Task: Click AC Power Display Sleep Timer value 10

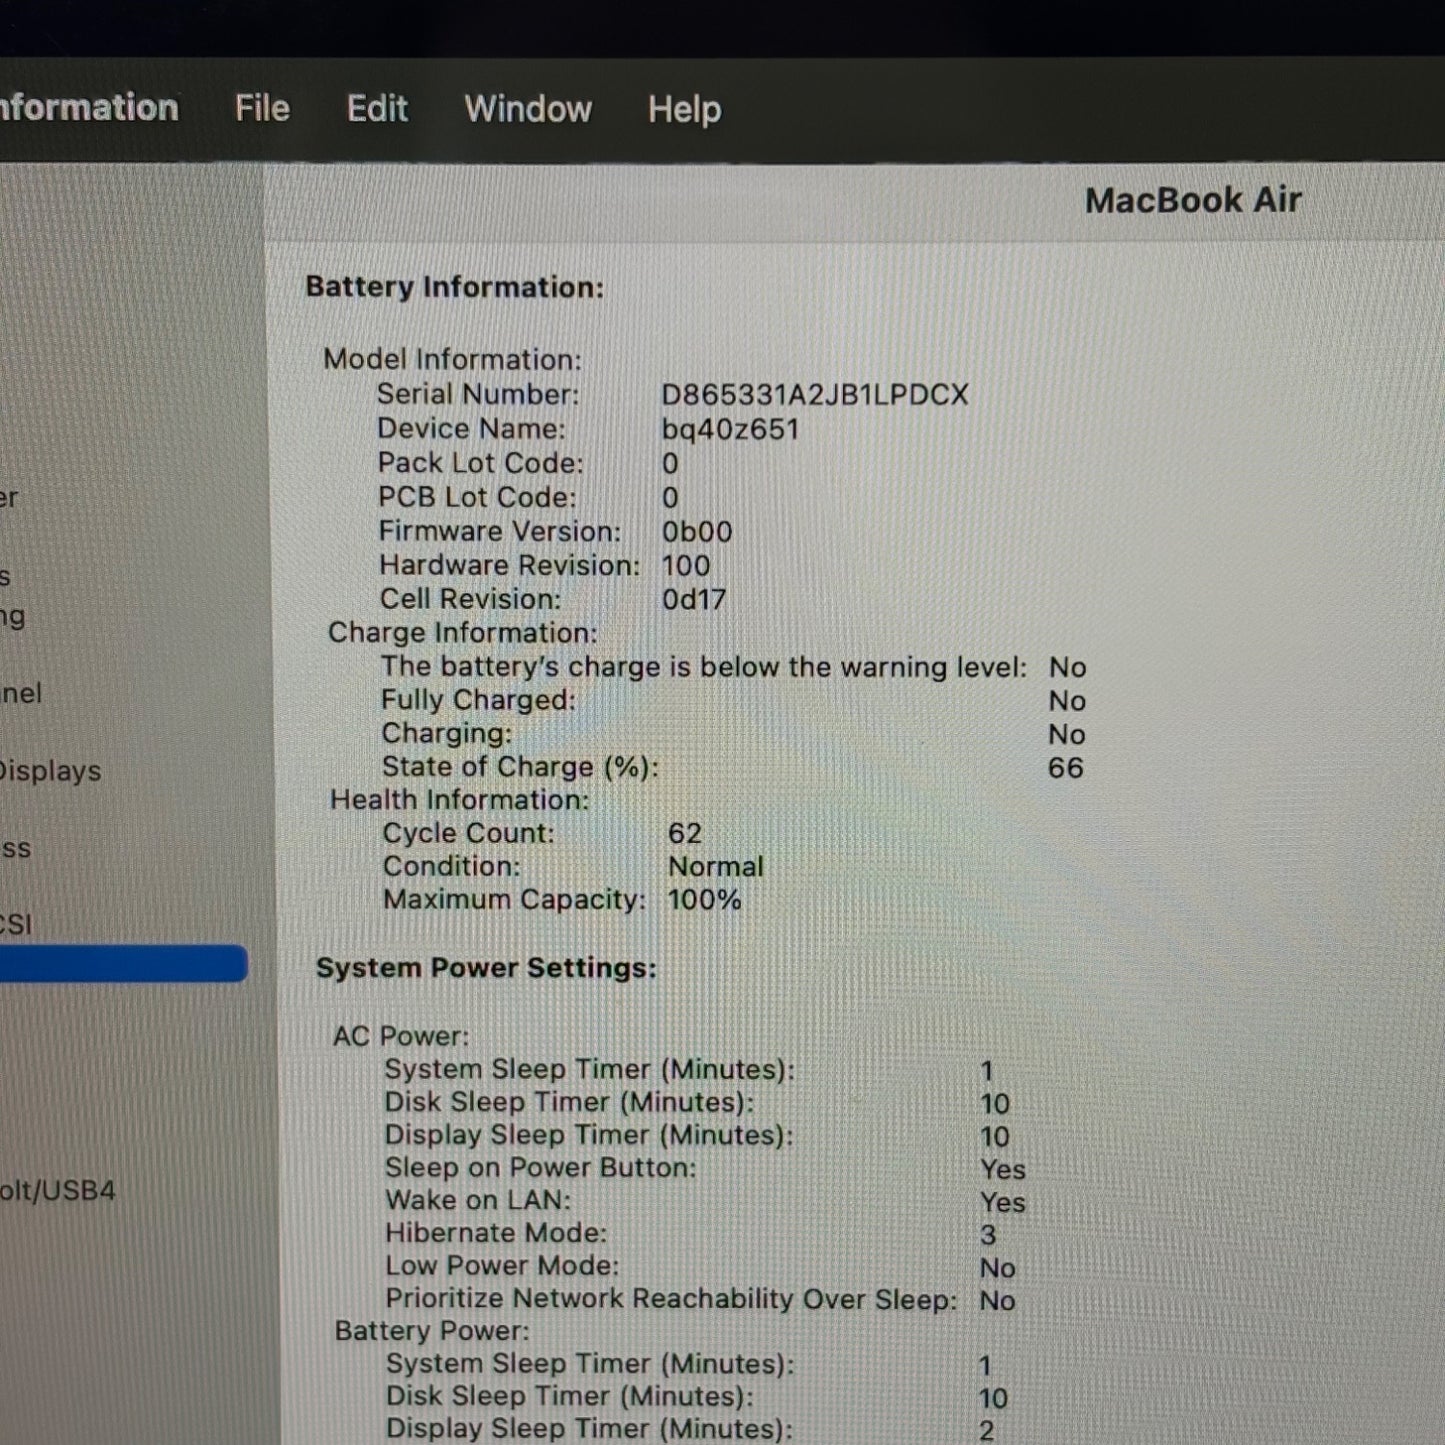Action: [x=995, y=1137]
